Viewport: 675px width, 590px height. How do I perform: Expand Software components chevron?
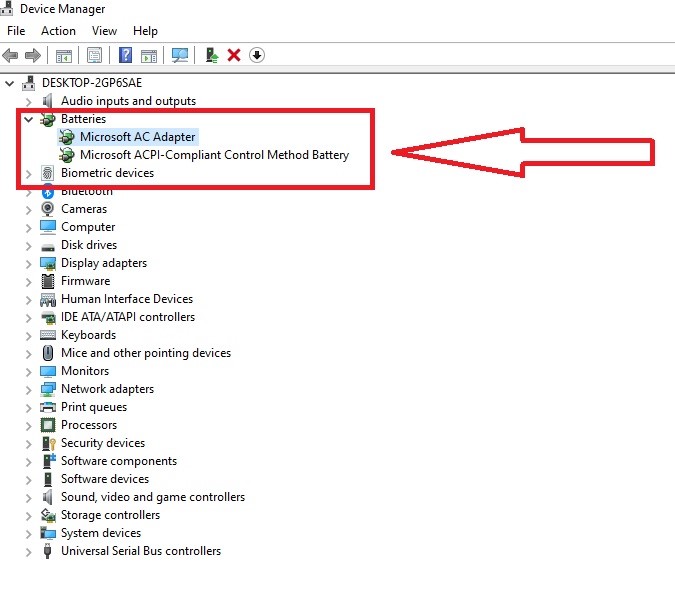(29, 462)
